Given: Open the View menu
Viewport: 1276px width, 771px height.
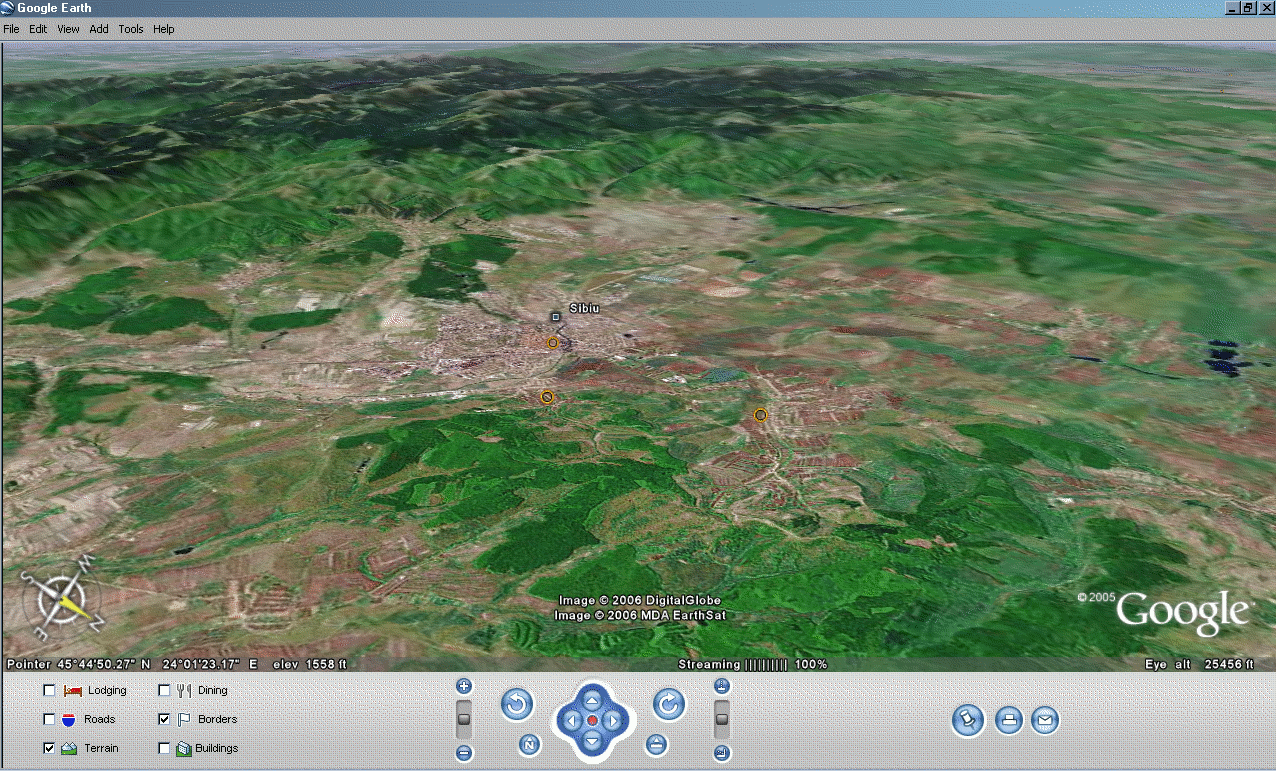Looking at the screenshot, I should [68, 29].
